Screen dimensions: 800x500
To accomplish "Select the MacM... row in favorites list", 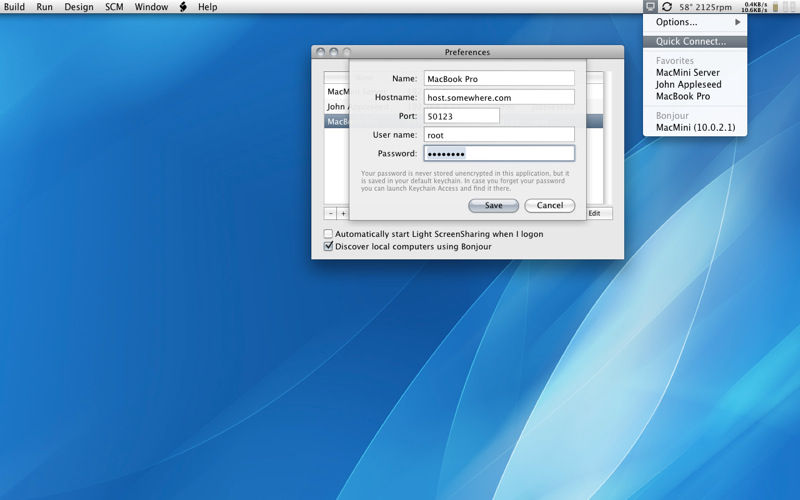I will pos(337,92).
